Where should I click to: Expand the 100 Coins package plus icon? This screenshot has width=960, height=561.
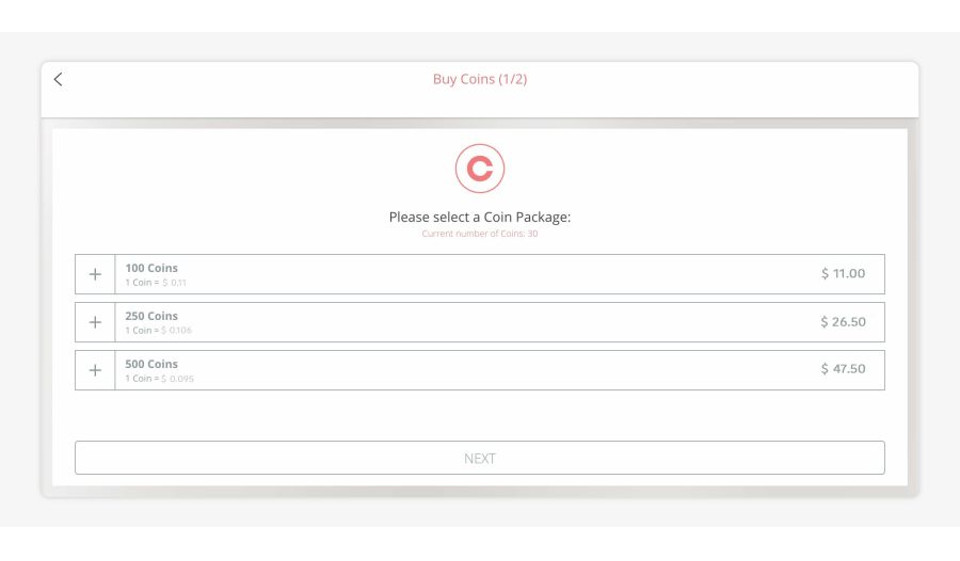[95, 274]
